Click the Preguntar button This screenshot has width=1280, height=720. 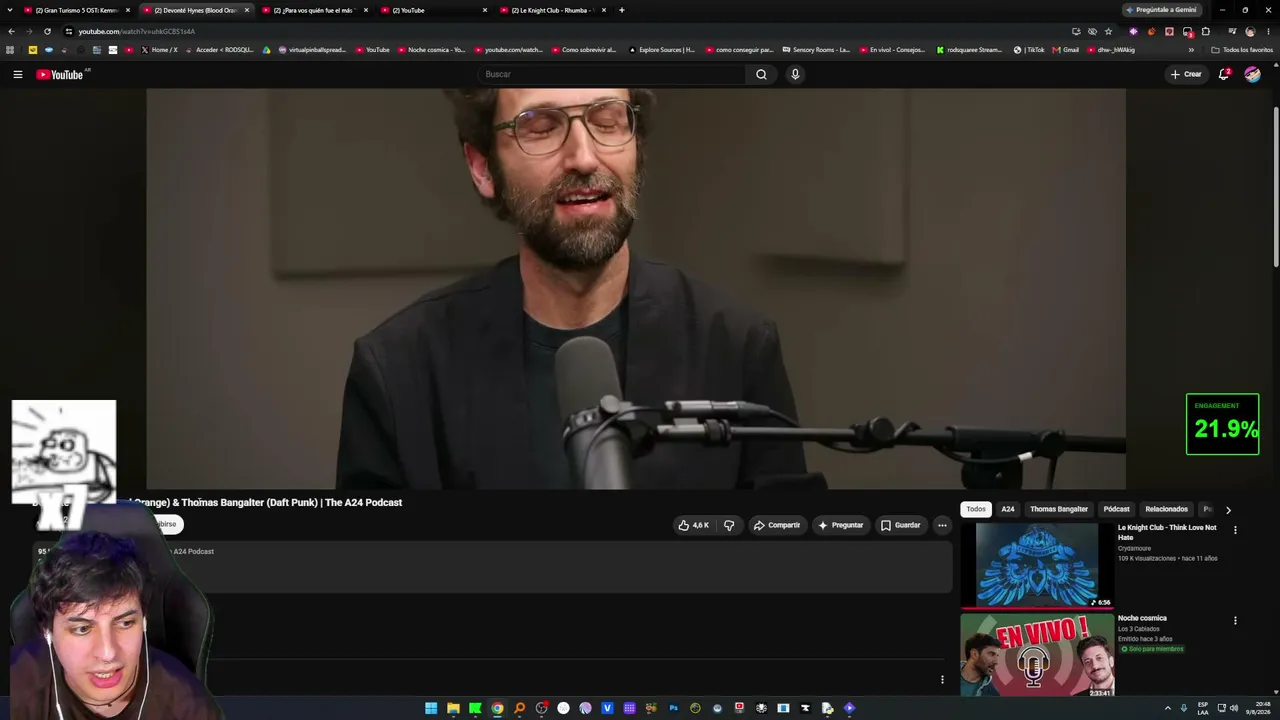tap(840, 525)
